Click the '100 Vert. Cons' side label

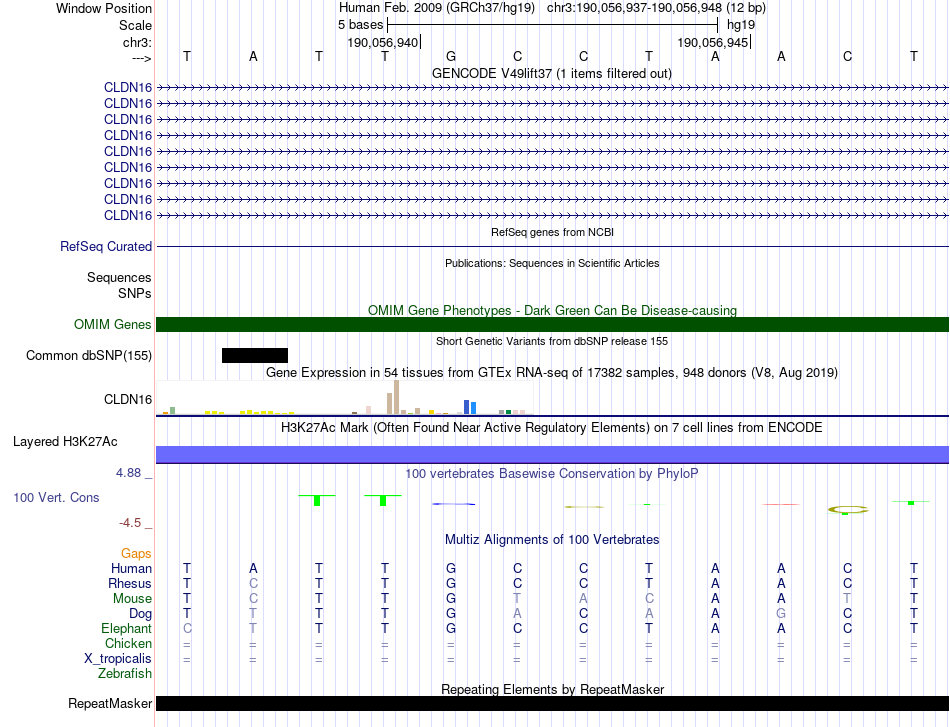pos(56,497)
